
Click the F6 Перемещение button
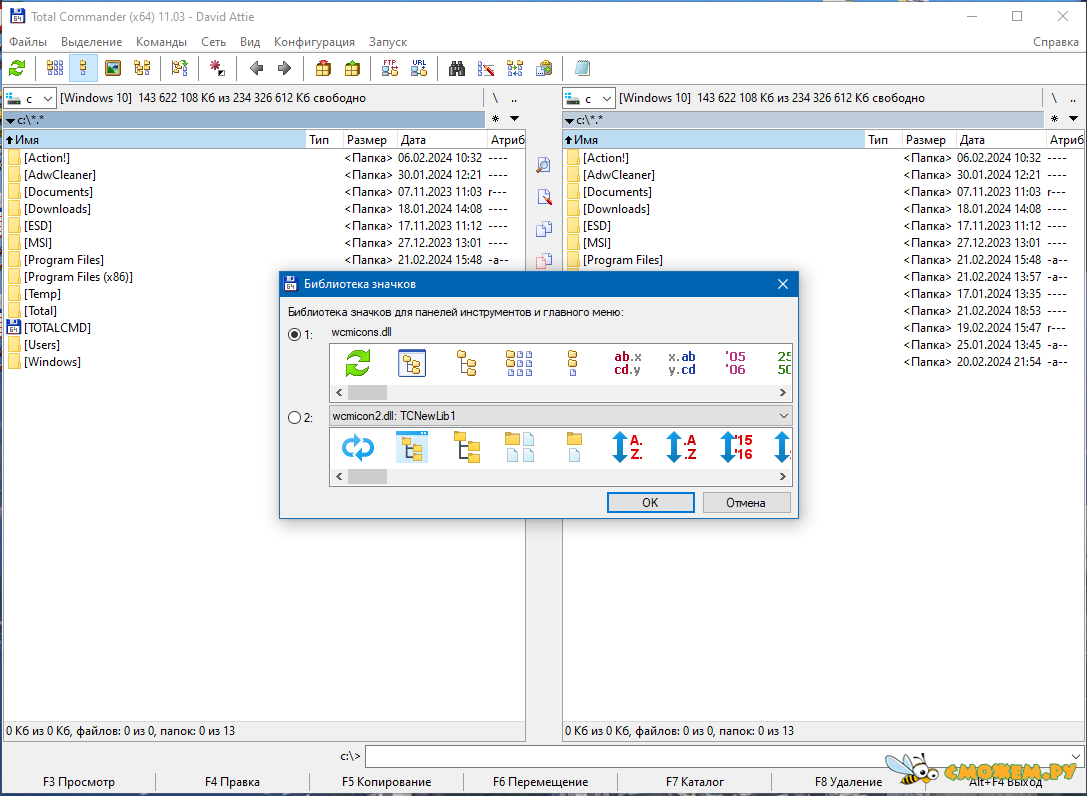point(541,782)
